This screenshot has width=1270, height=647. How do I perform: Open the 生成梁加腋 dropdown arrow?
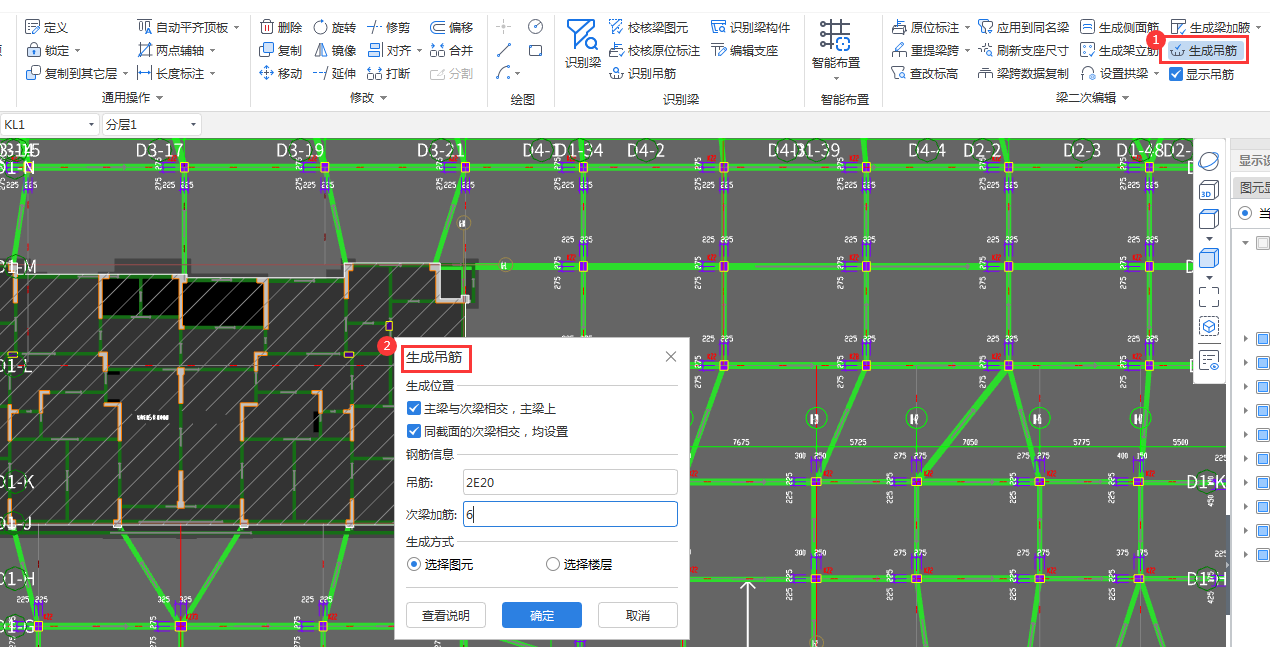[1256, 27]
